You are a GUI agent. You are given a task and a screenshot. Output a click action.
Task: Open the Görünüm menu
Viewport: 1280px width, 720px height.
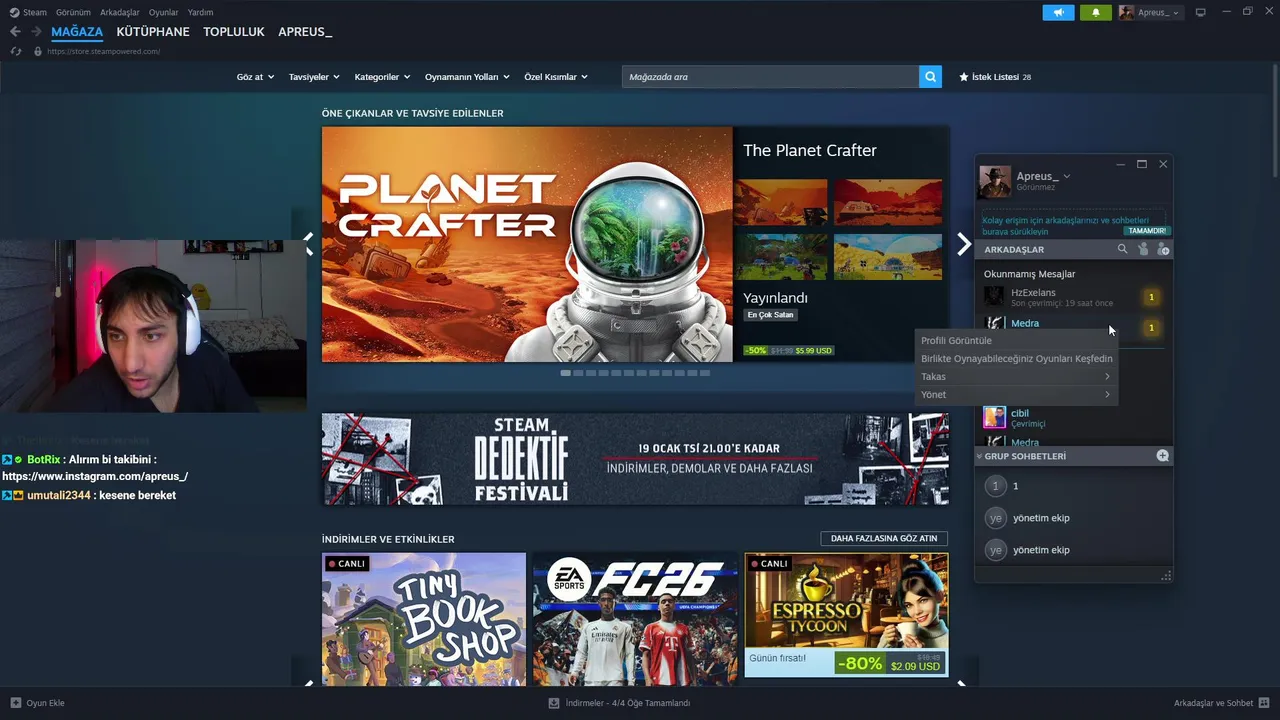tap(73, 12)
